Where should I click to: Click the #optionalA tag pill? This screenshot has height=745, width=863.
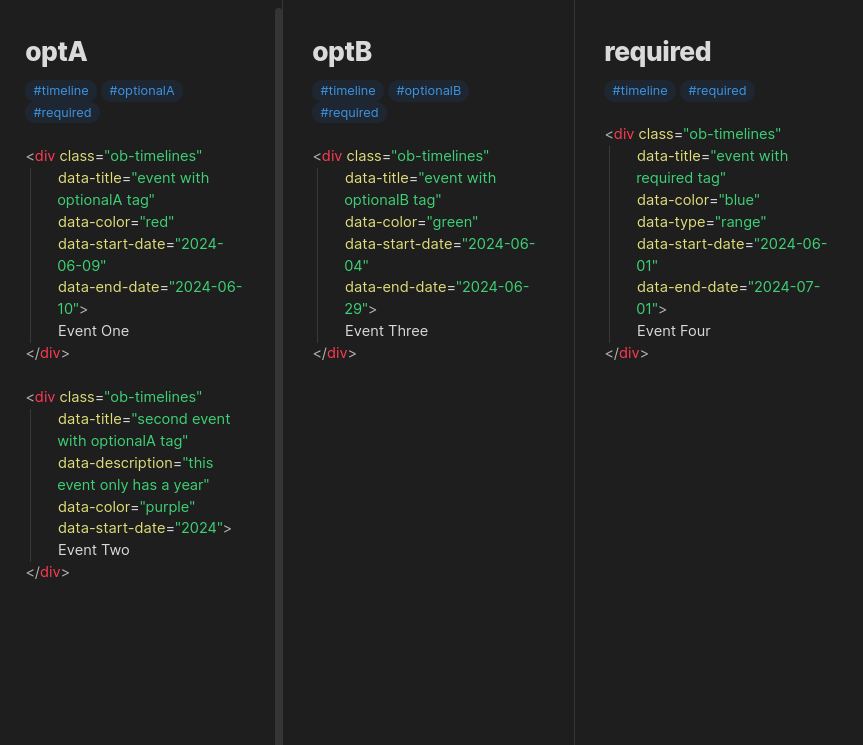[142, 90]
